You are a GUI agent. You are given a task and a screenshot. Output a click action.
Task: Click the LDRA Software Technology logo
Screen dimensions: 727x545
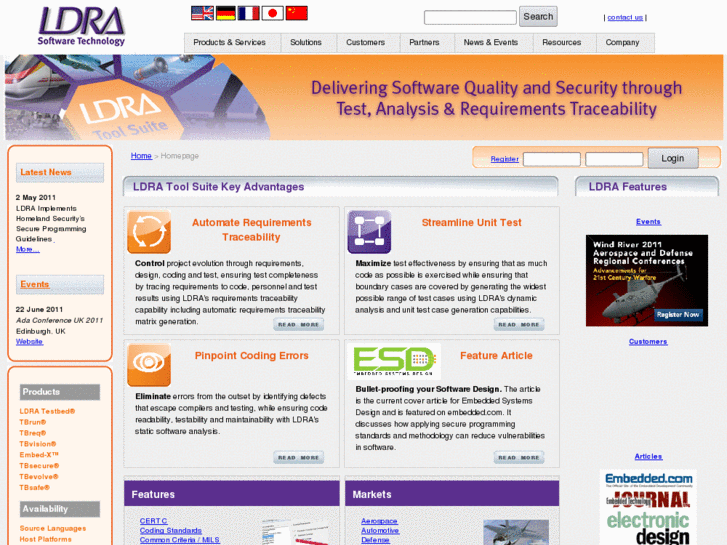pyautogui.click(x=82, y=26)
